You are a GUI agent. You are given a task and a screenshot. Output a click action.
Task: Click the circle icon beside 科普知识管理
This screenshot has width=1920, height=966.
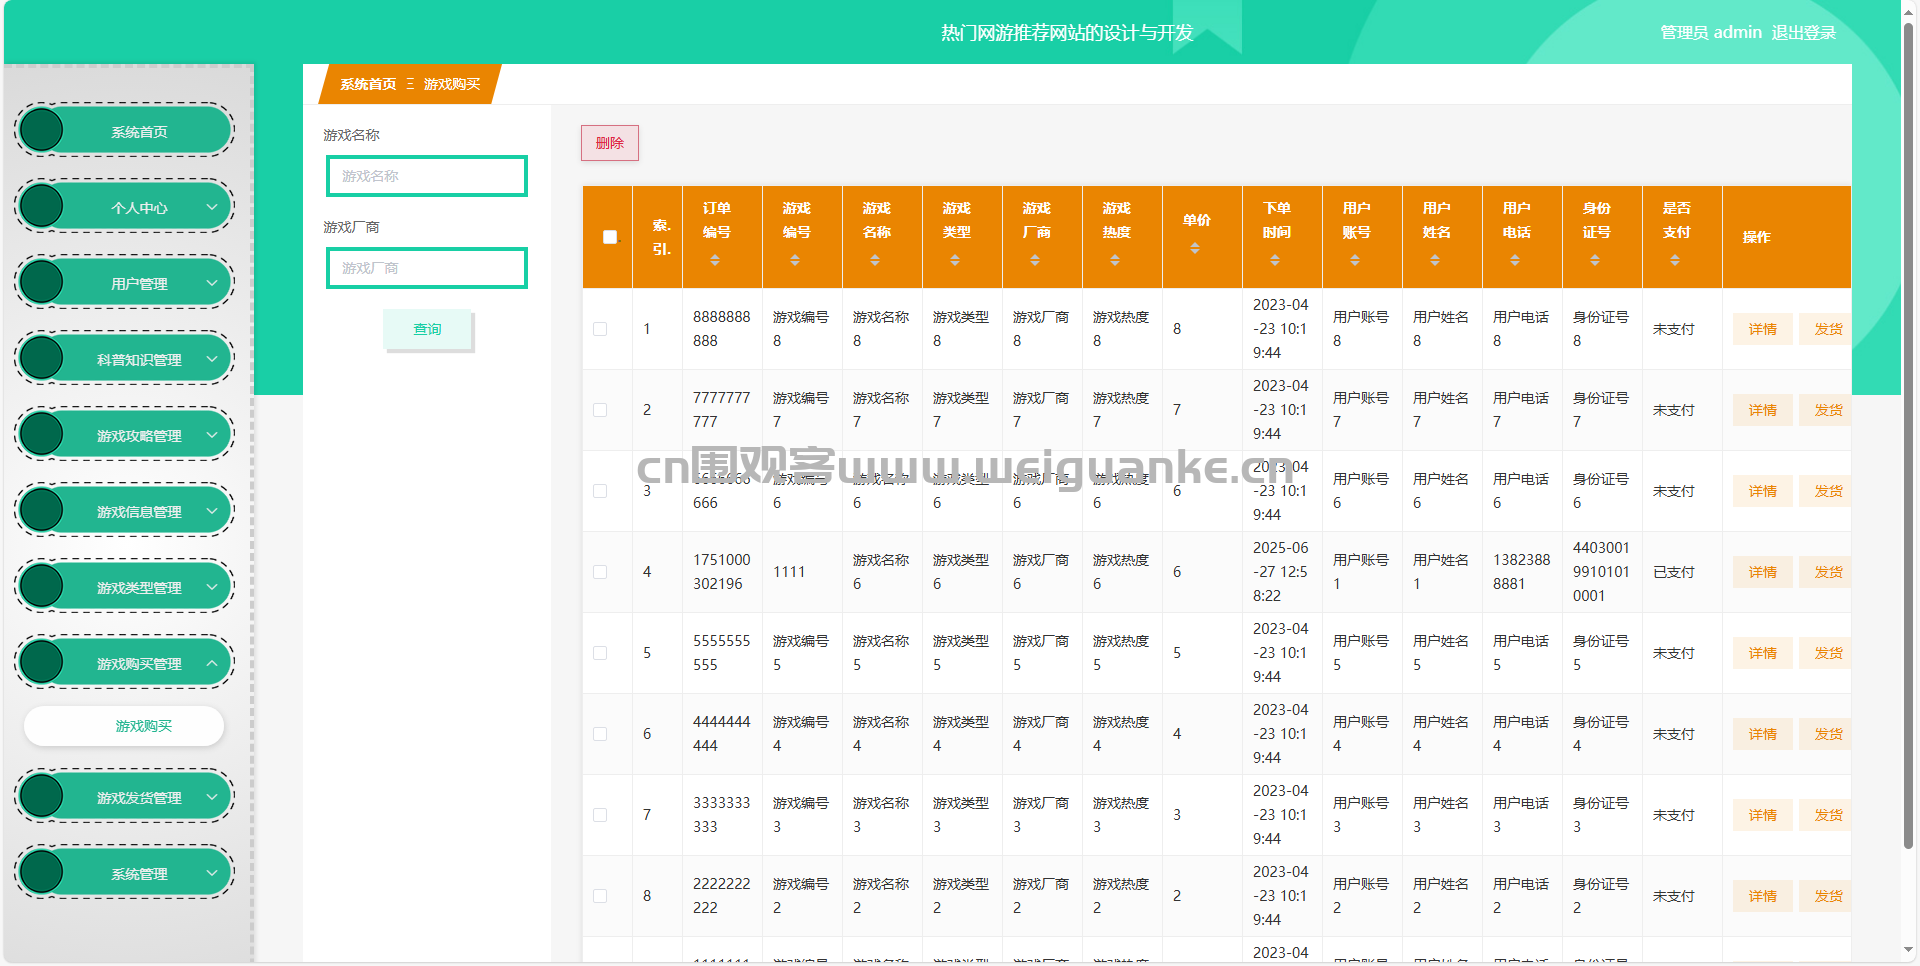click(42, 358)
